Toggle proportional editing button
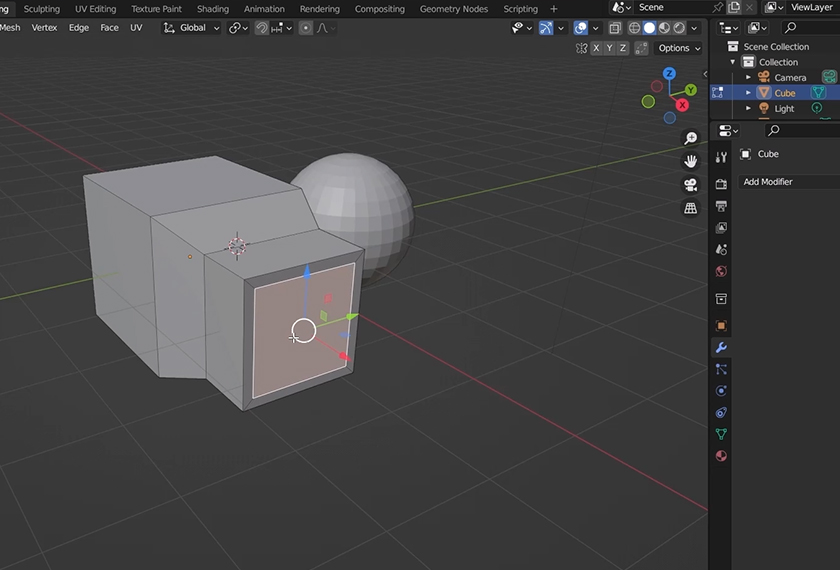 coord(306,28)
